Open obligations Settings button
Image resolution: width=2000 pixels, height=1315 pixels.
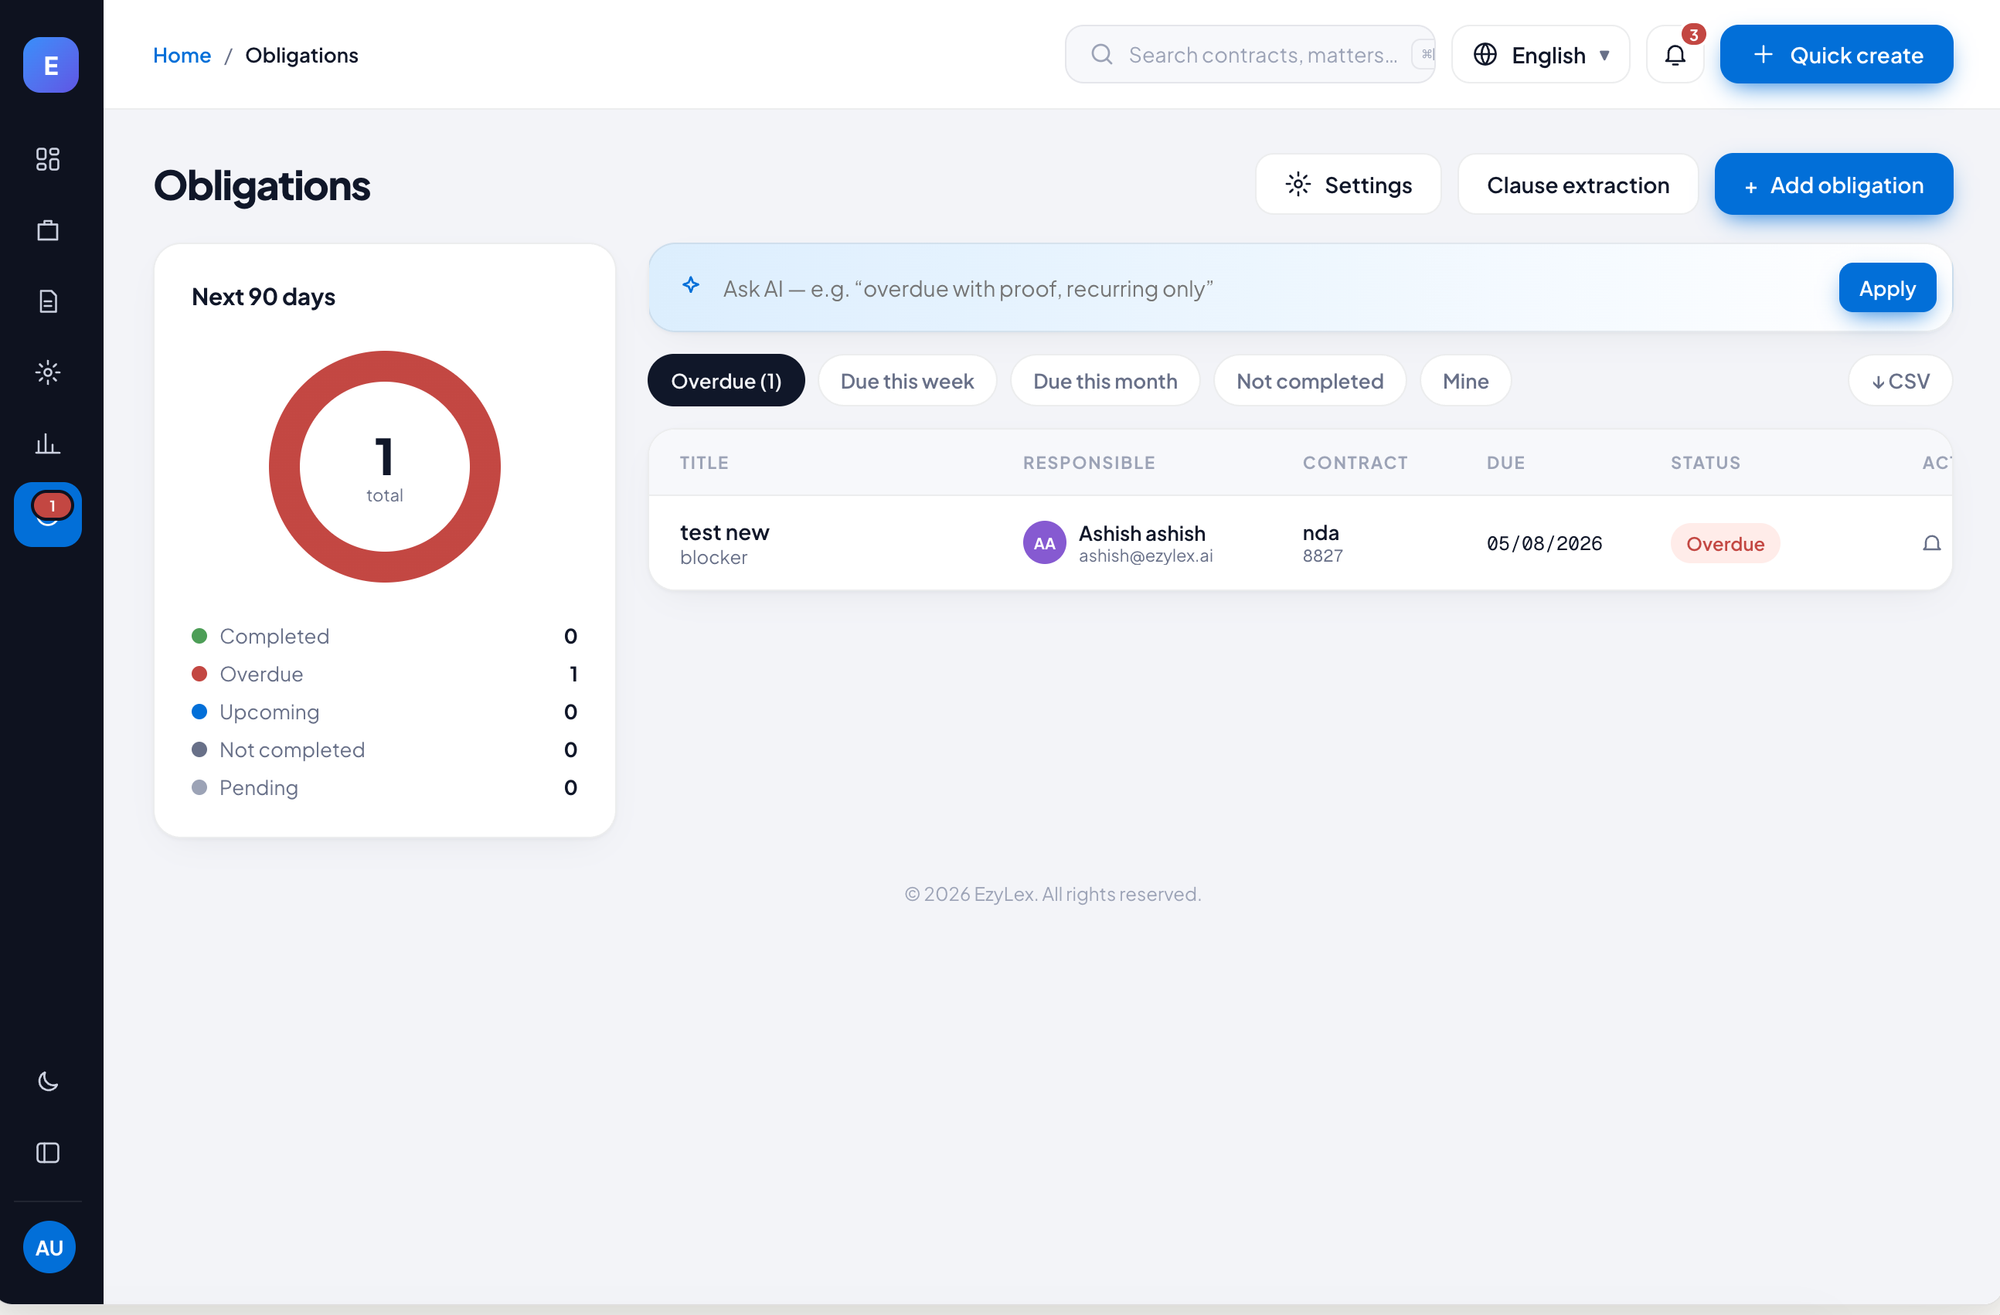click(1348, 184)
